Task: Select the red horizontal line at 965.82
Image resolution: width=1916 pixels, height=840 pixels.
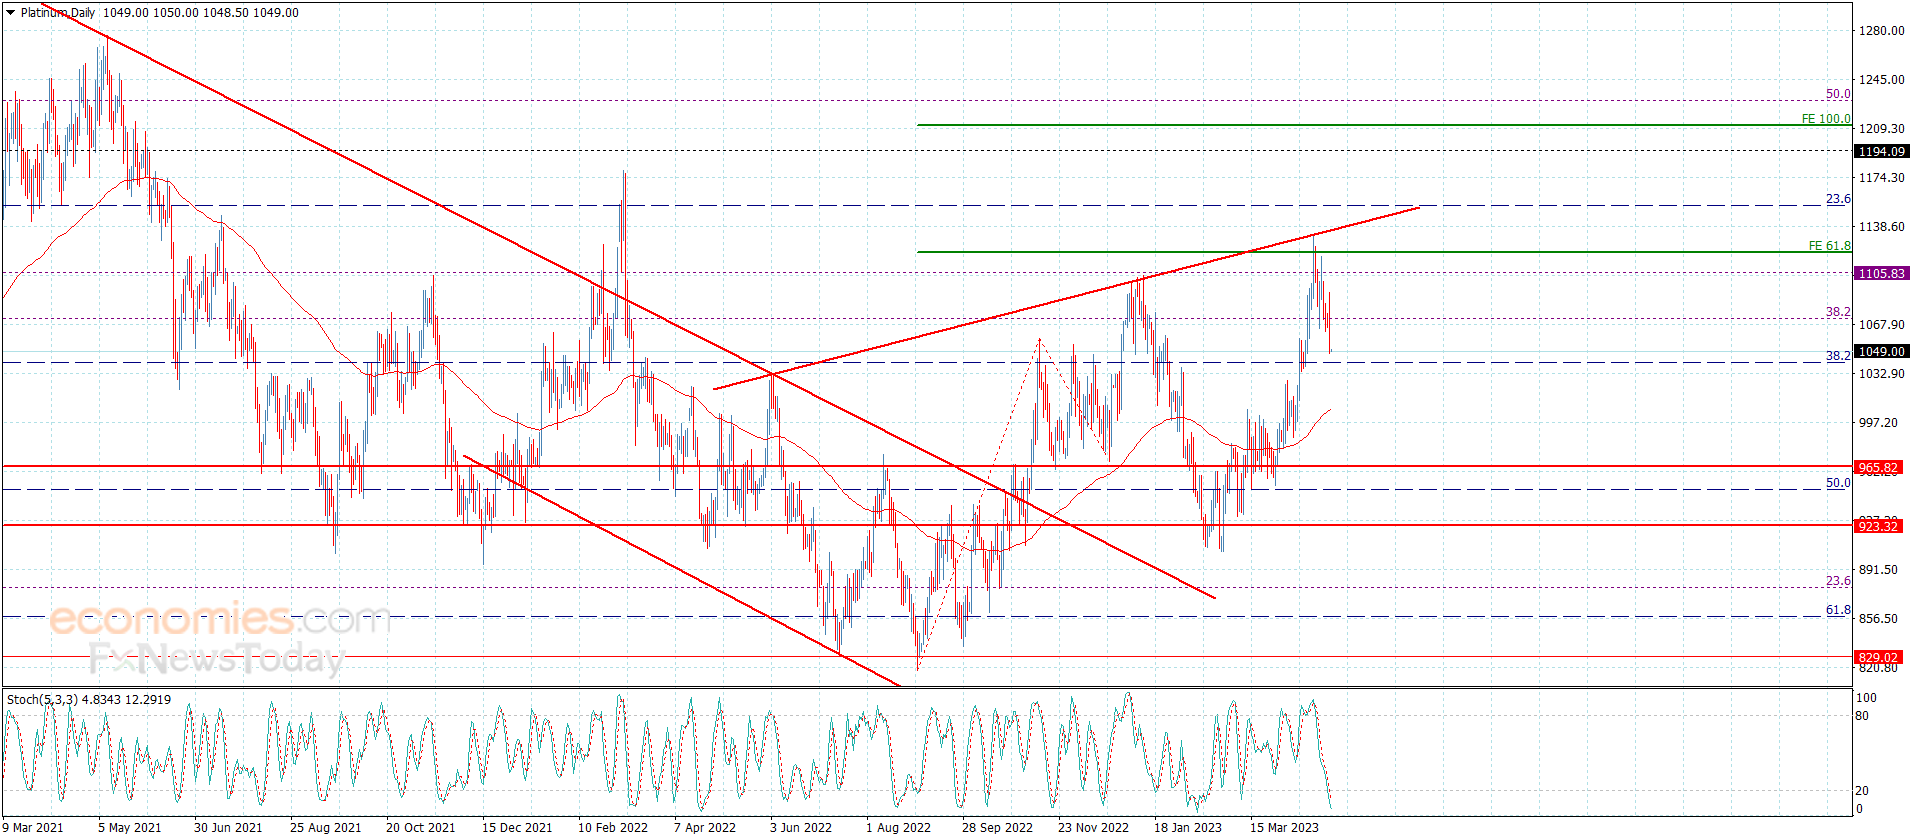Action: point(927,466)
